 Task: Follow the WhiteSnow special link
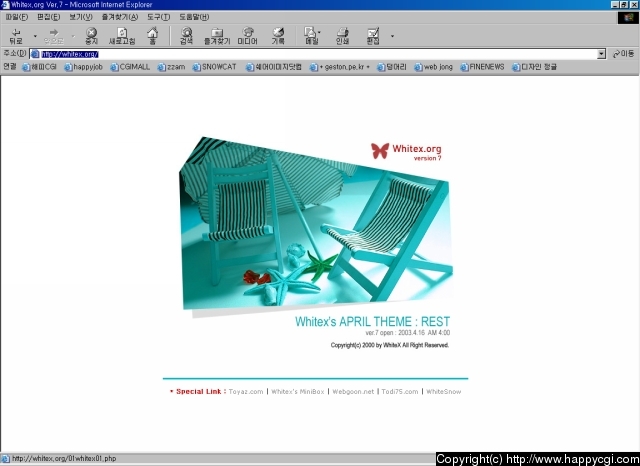[x=444, y=392]
